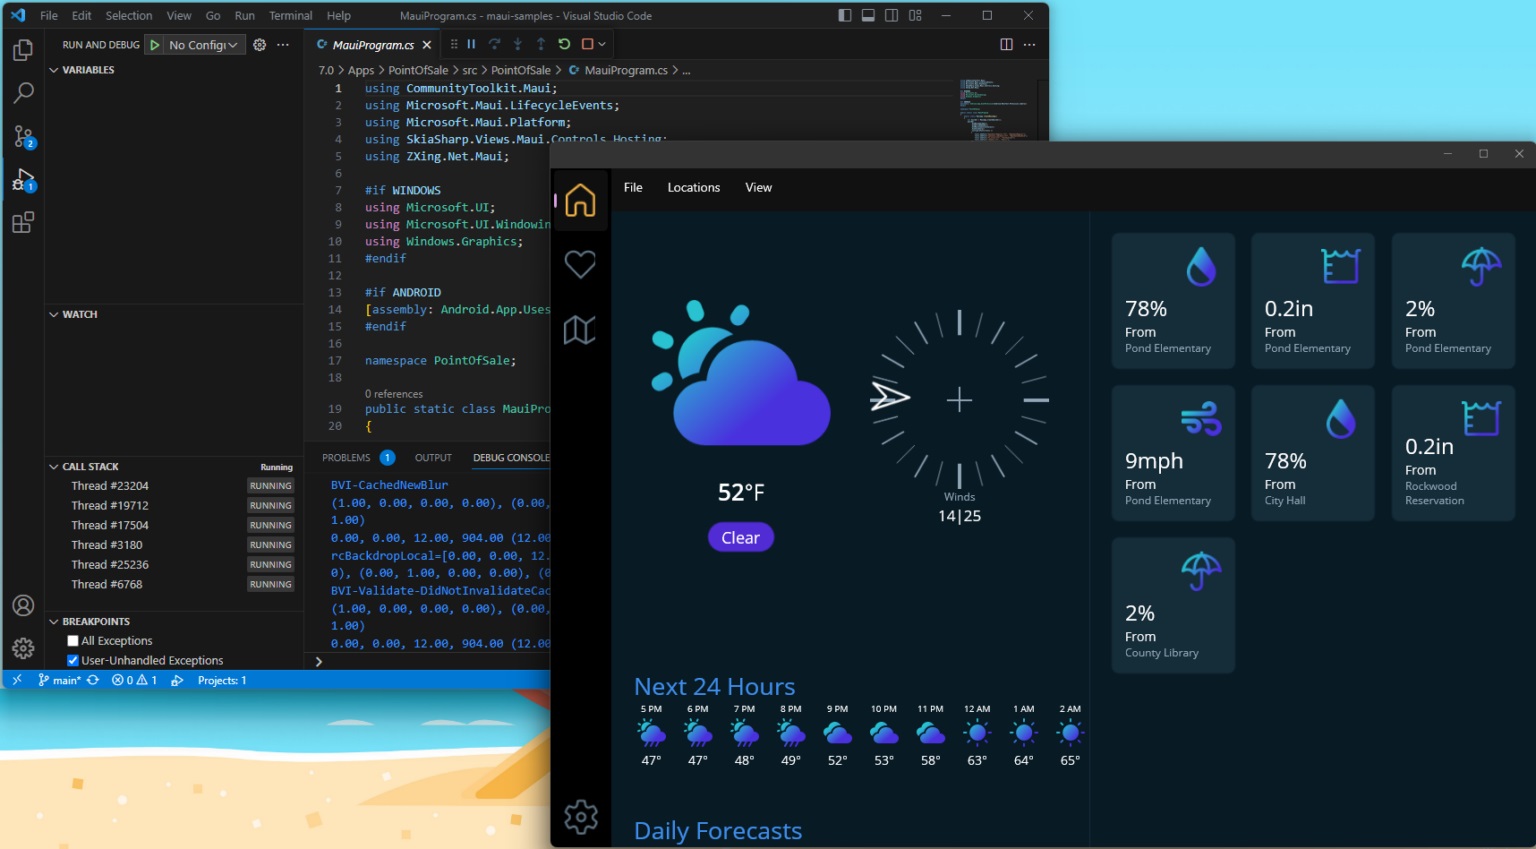Open favorites via the heart sidebar icon
Screen dimensions: 1536x849
tap(580, 264)
